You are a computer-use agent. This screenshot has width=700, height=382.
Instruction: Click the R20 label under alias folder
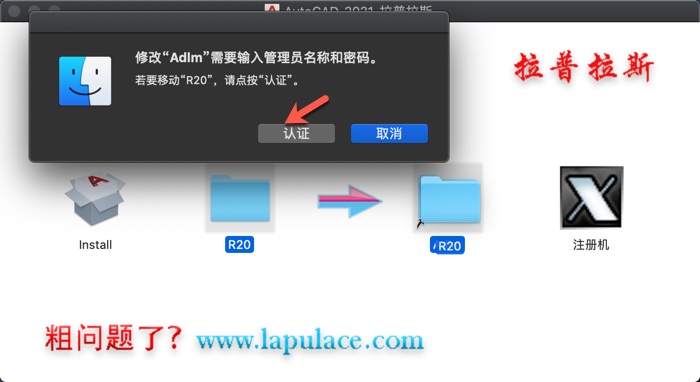[x=447, y=246]
